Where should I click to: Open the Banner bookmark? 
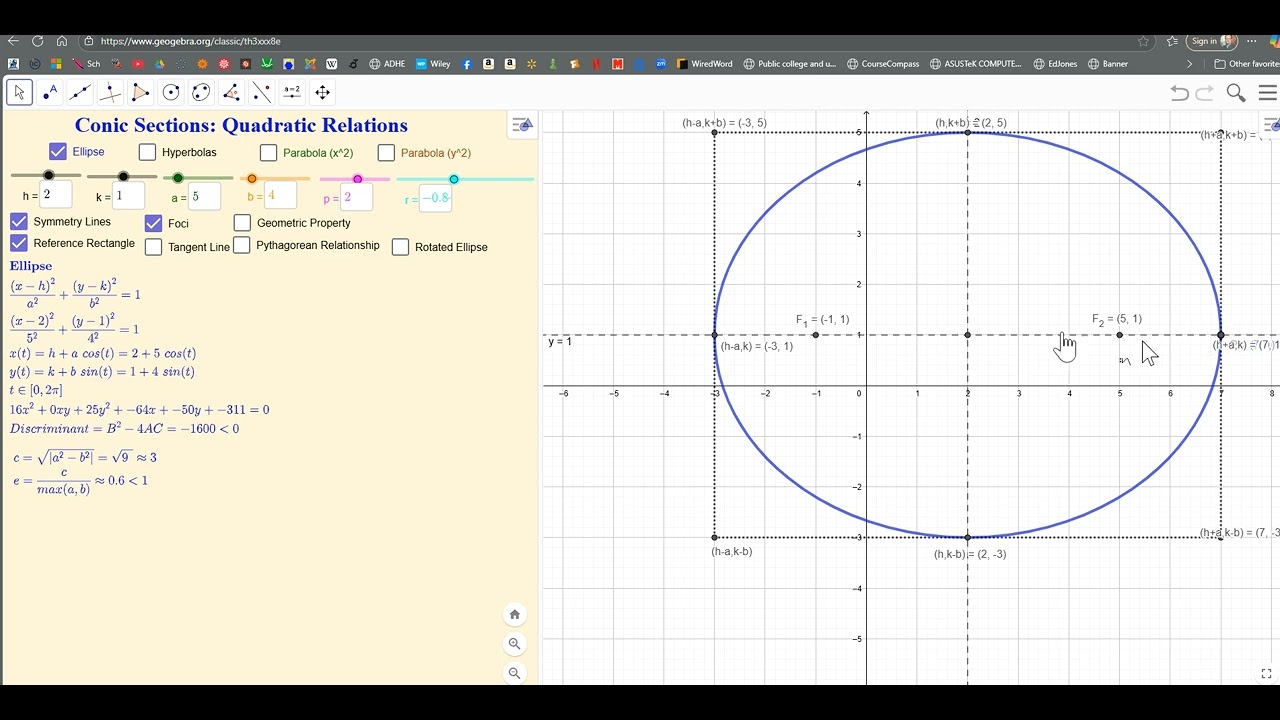pyautogui.click(x=1107, y=64)
